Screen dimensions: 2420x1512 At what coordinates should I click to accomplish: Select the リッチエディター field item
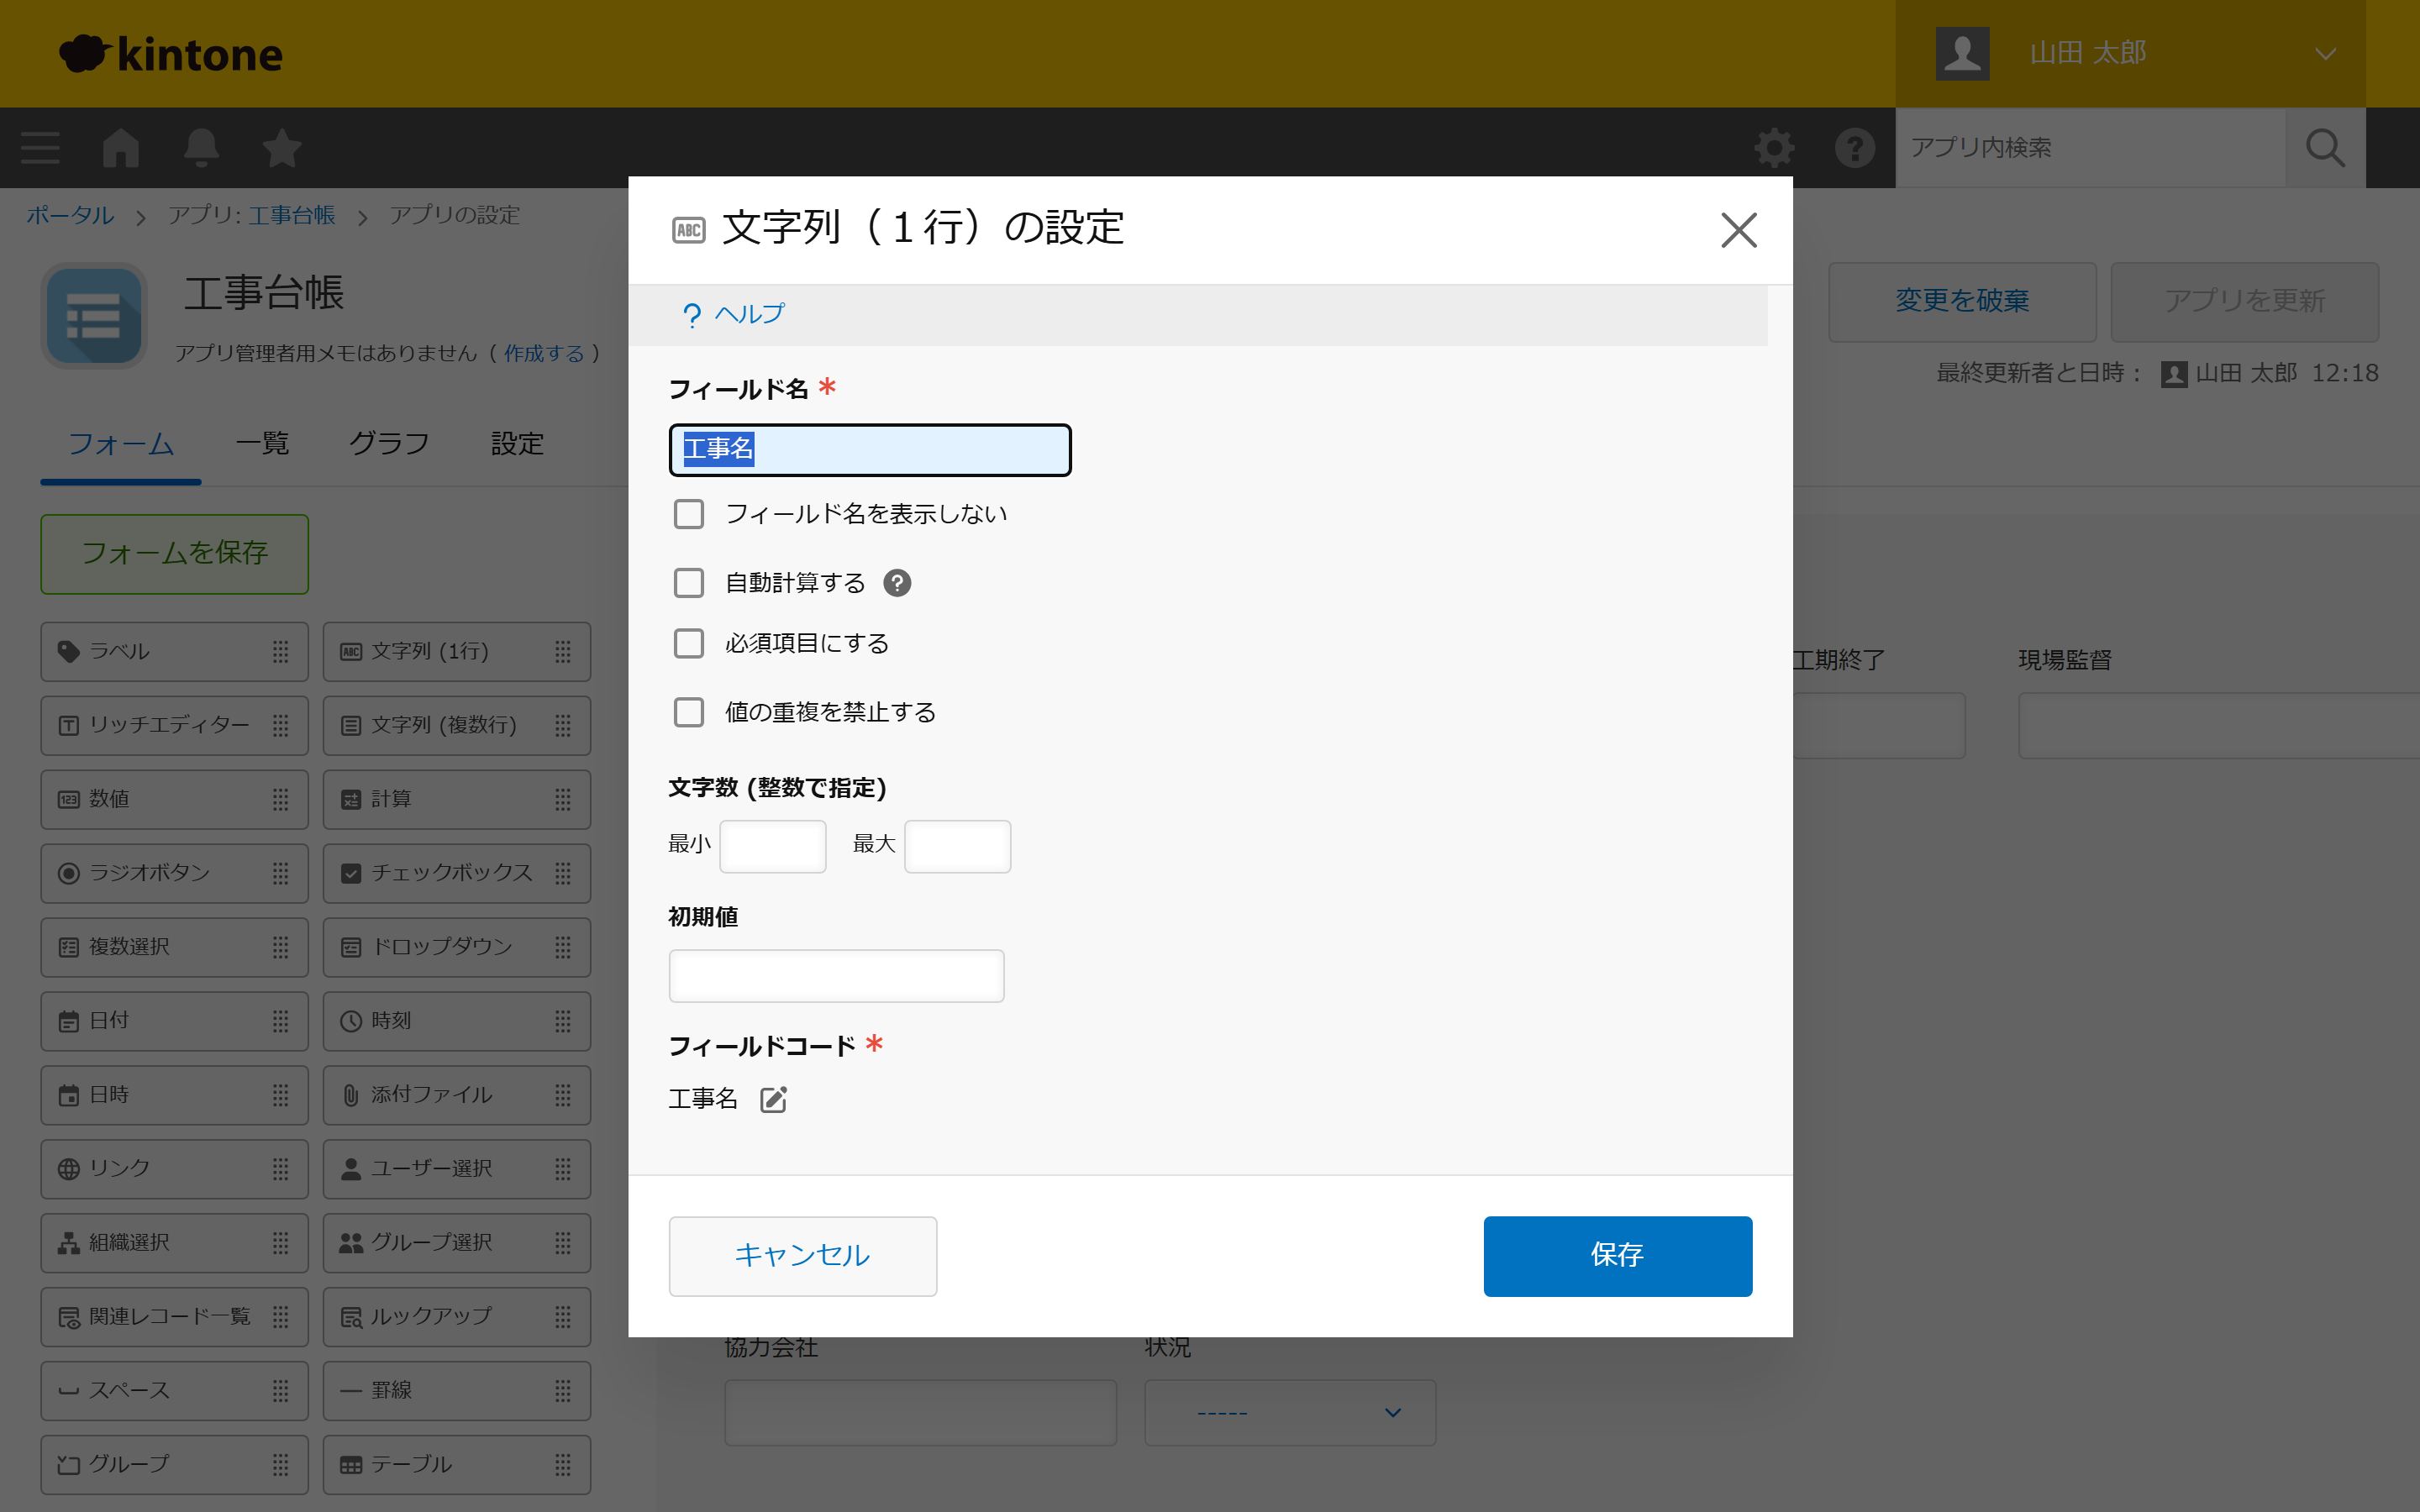pos(175,726)
